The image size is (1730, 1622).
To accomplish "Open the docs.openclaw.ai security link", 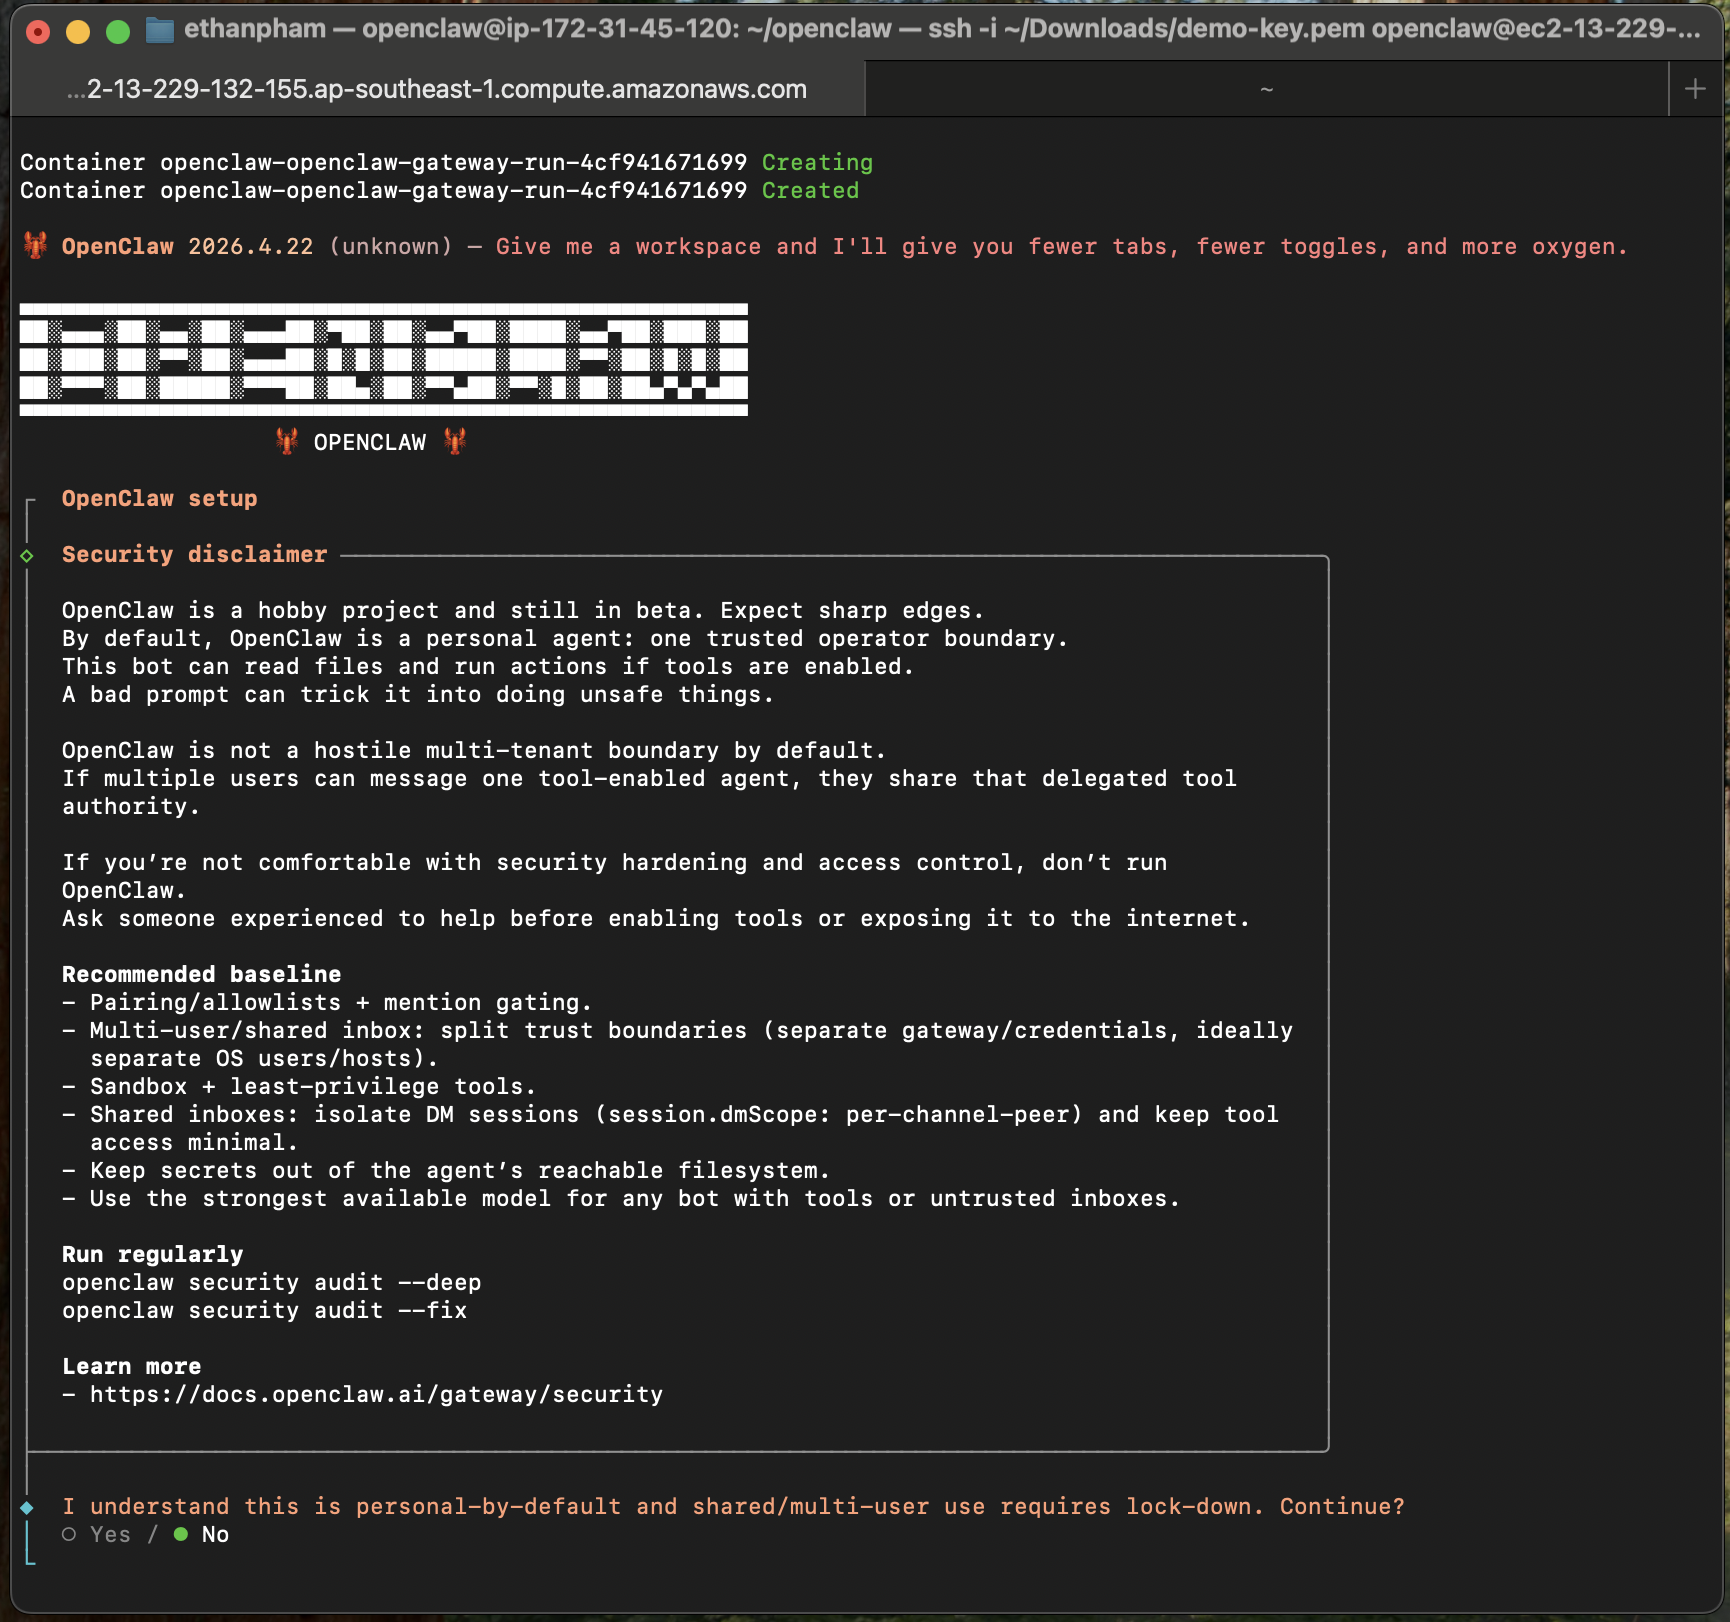I will click(375, 1394).
